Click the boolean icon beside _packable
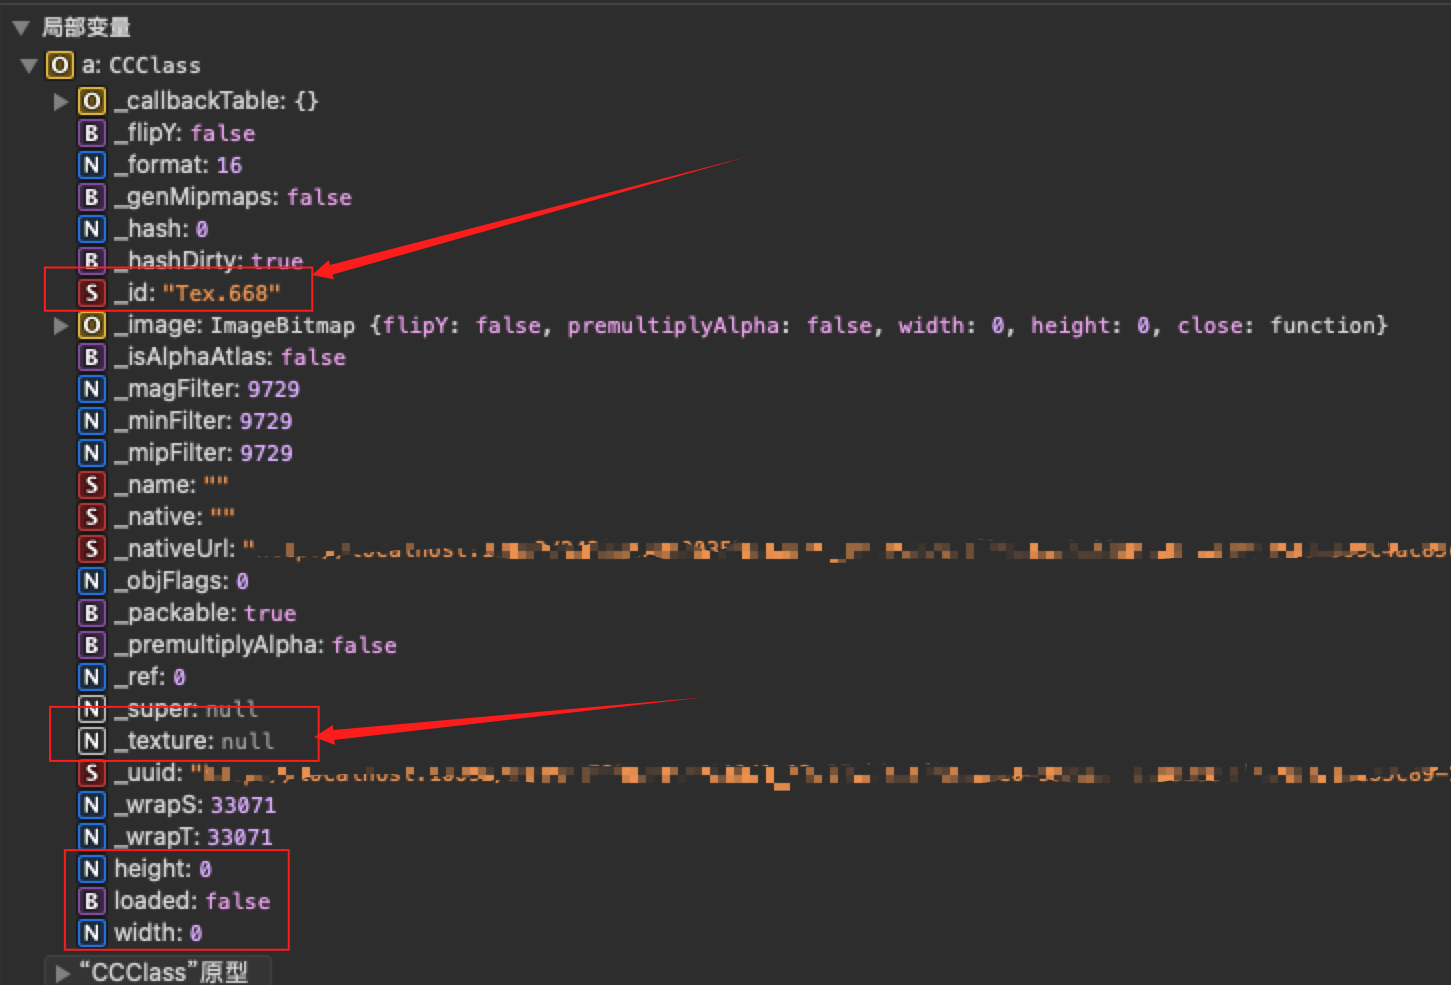Screen dimensions: 1451x985 pyautogui.click(x=92, y=613)
